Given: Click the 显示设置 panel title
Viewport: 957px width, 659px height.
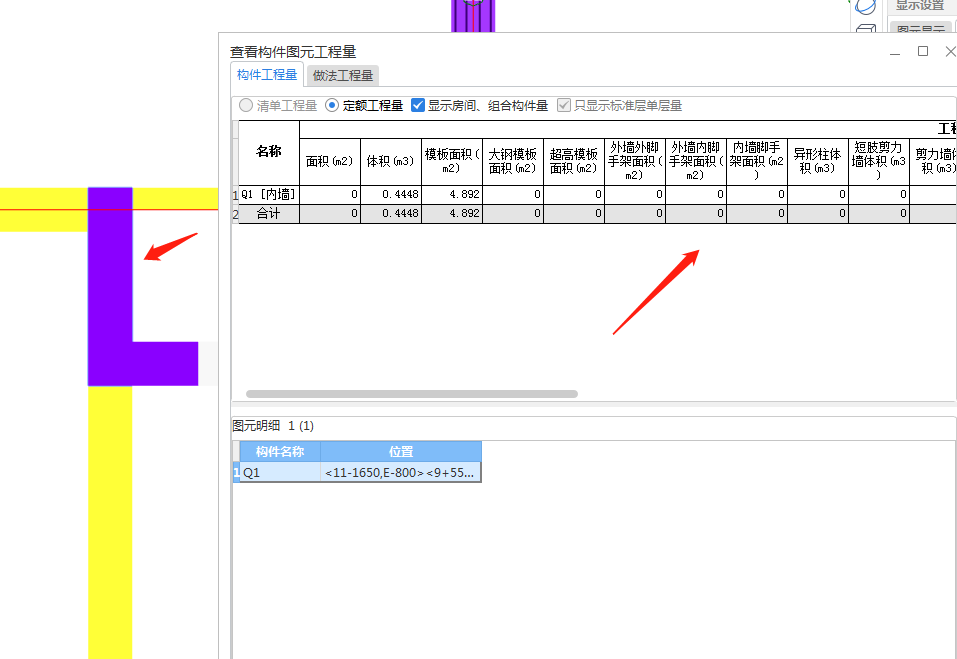Looking at the screenshot, I should point(920,5).
